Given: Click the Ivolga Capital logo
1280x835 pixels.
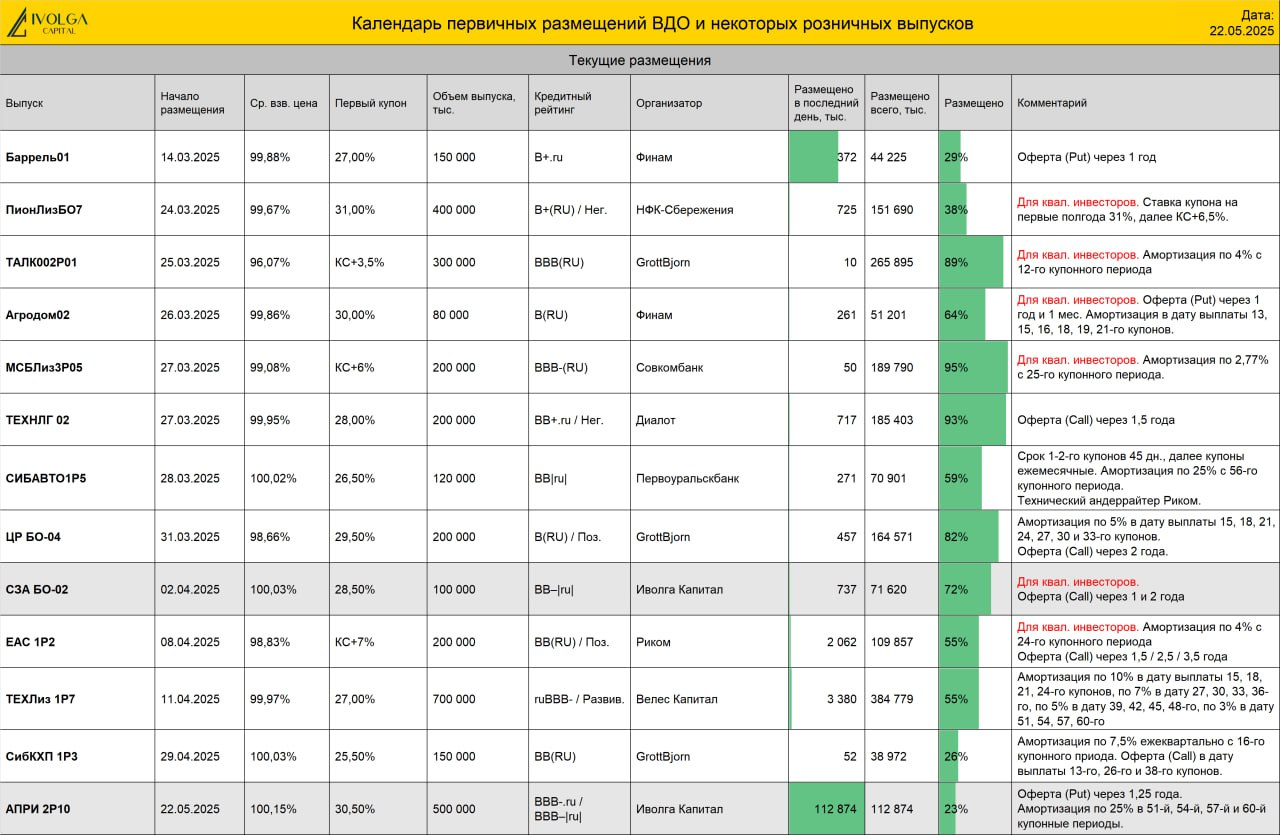Looking at the screenshot, I should (x=47, y=22).
